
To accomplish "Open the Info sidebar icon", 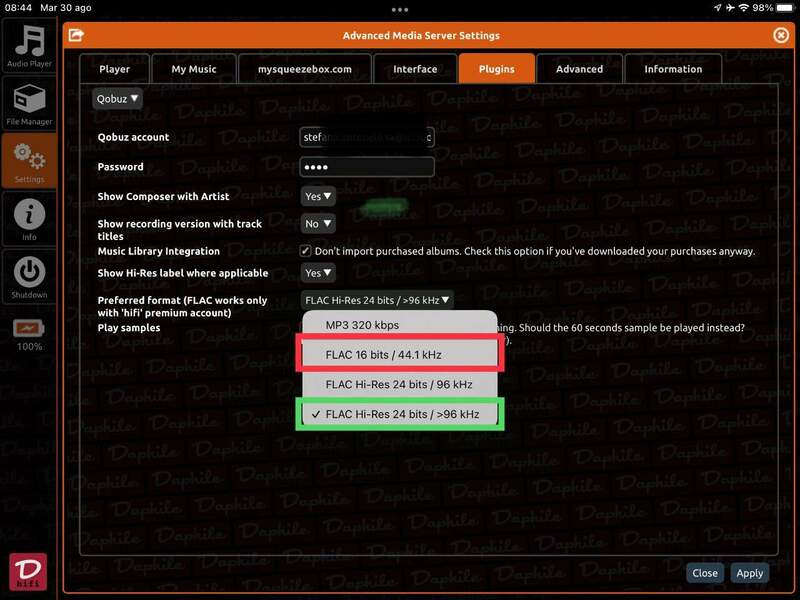I will click(x=29, y=219).
